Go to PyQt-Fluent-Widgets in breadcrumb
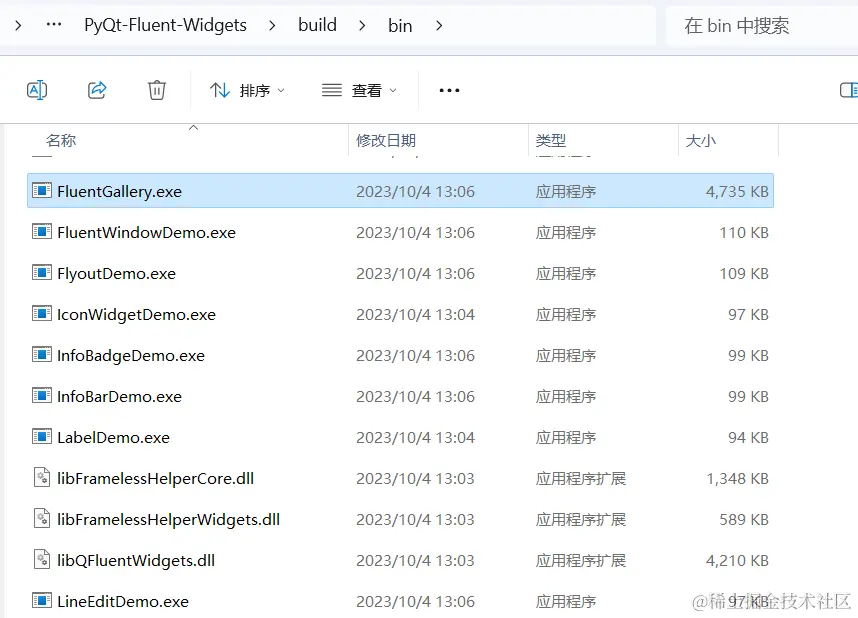Viewport: 858px width, 618px height. [165, 25]
